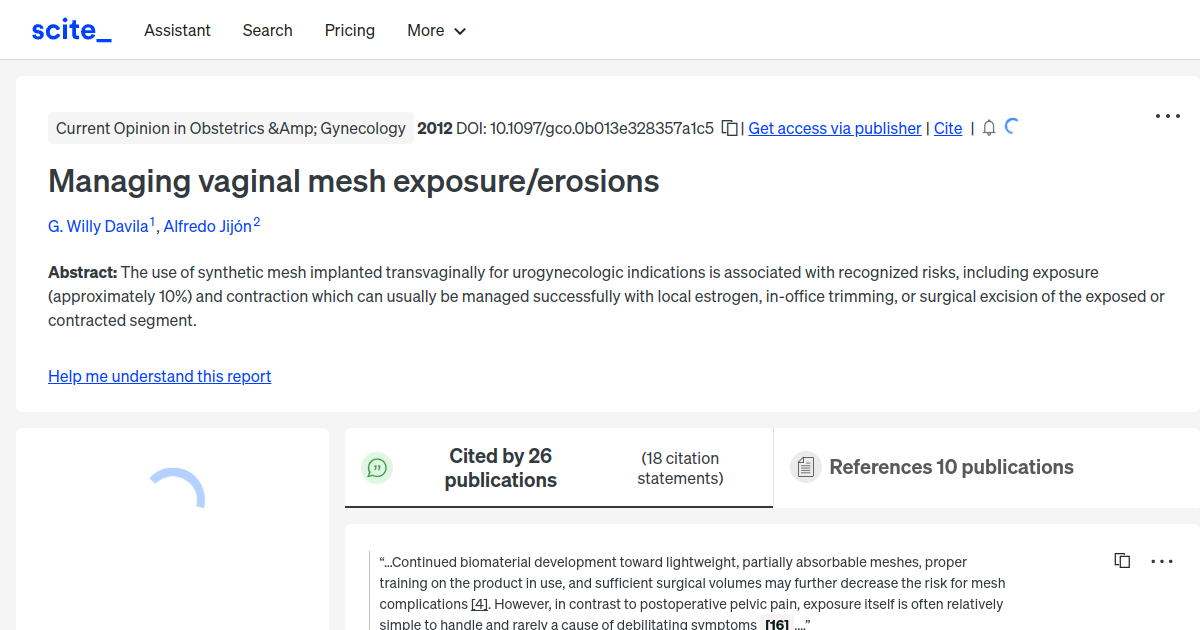Click Help me understand this report

[159, 376]
